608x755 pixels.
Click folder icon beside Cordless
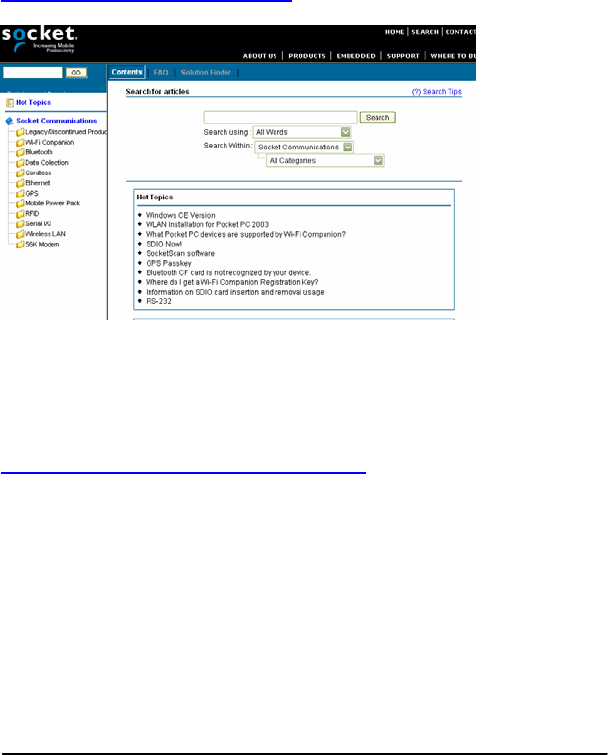click(20, 173)
